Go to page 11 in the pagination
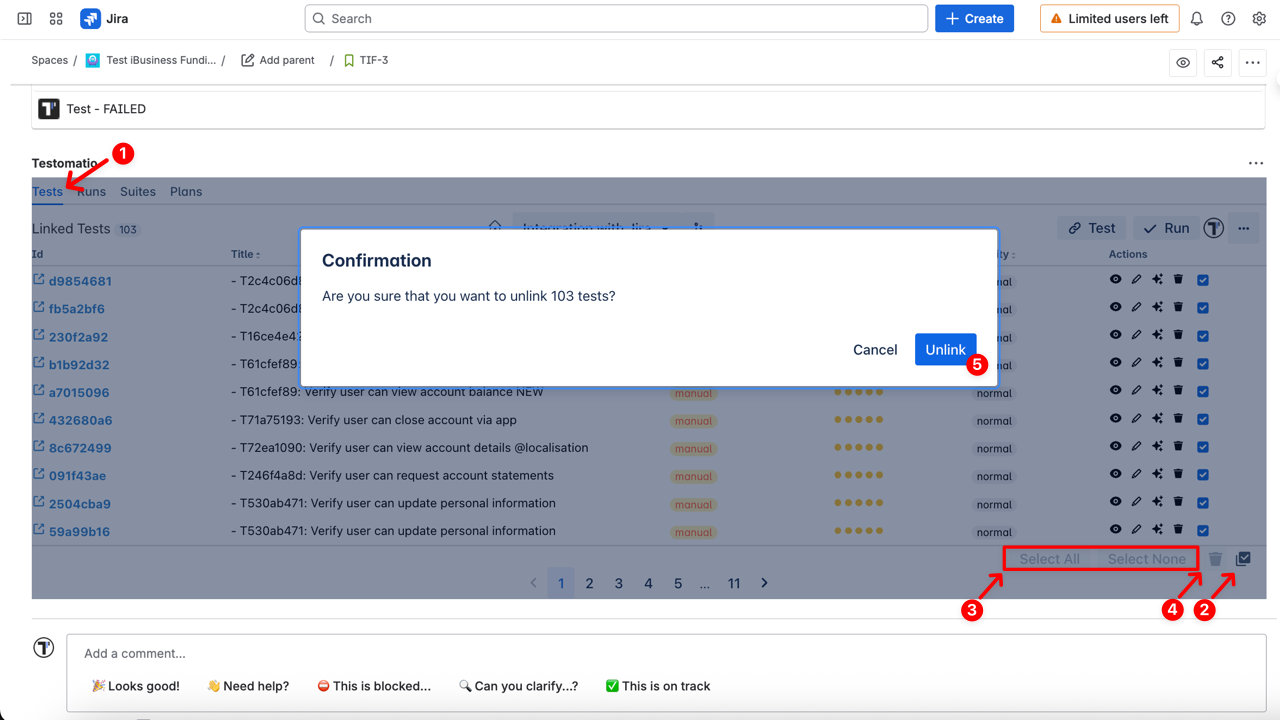Image resolution: width=1280 pixels, height=720 pixels. (x=734, y=583)
